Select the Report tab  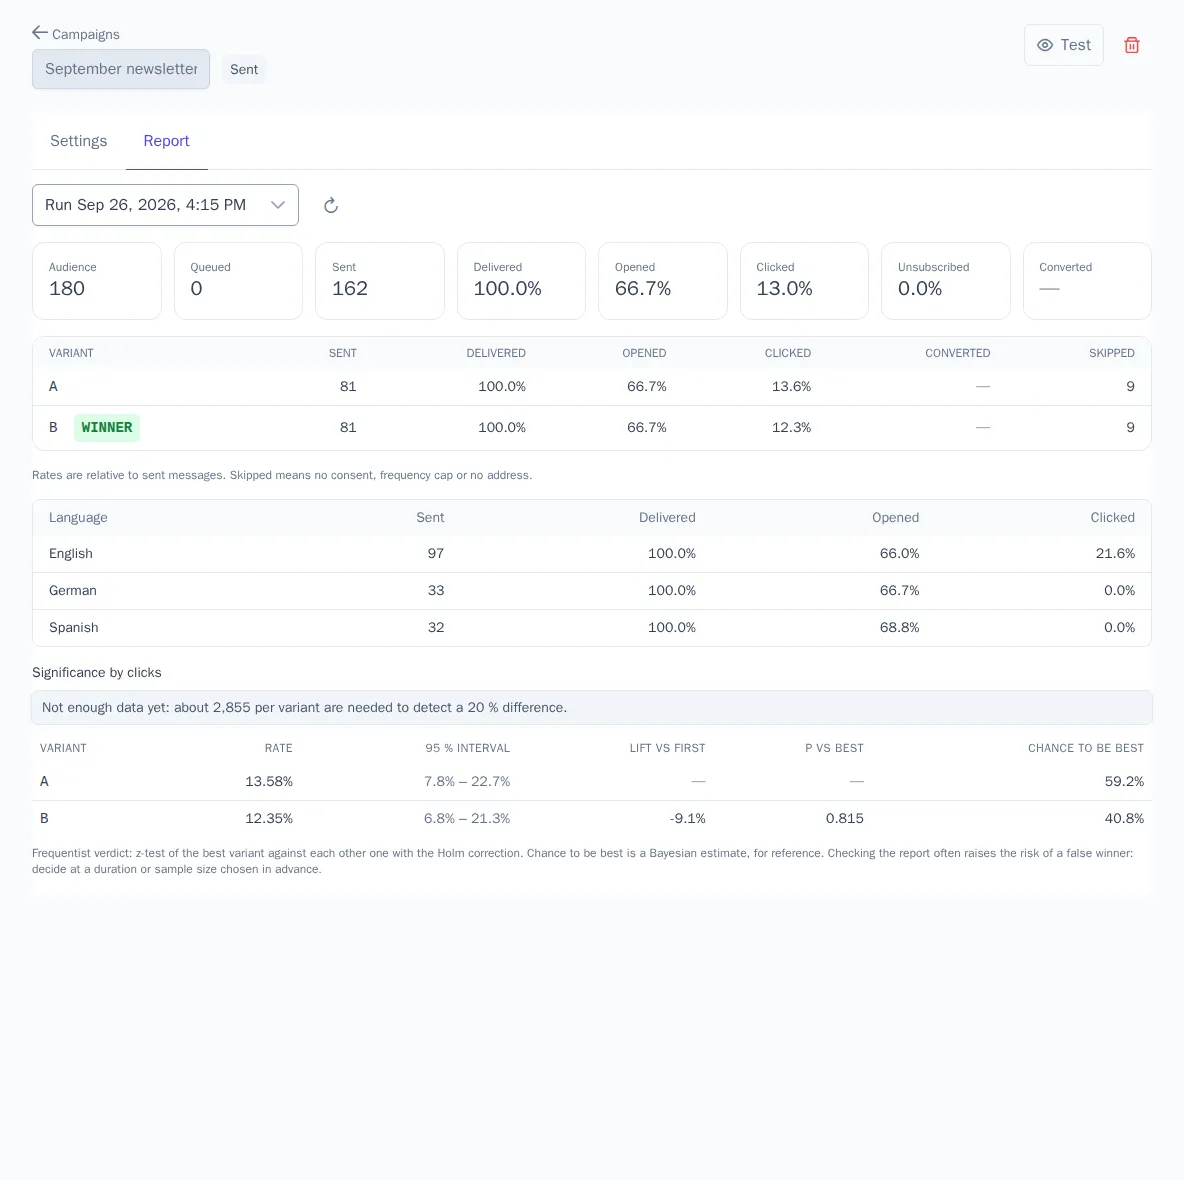pos(166,141)
